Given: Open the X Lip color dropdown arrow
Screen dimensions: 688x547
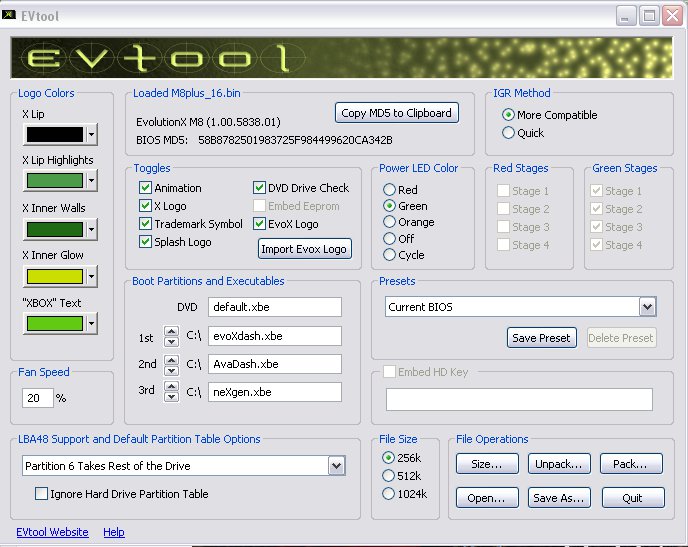Looking at the screenshot, I should (x=91, y=134).
